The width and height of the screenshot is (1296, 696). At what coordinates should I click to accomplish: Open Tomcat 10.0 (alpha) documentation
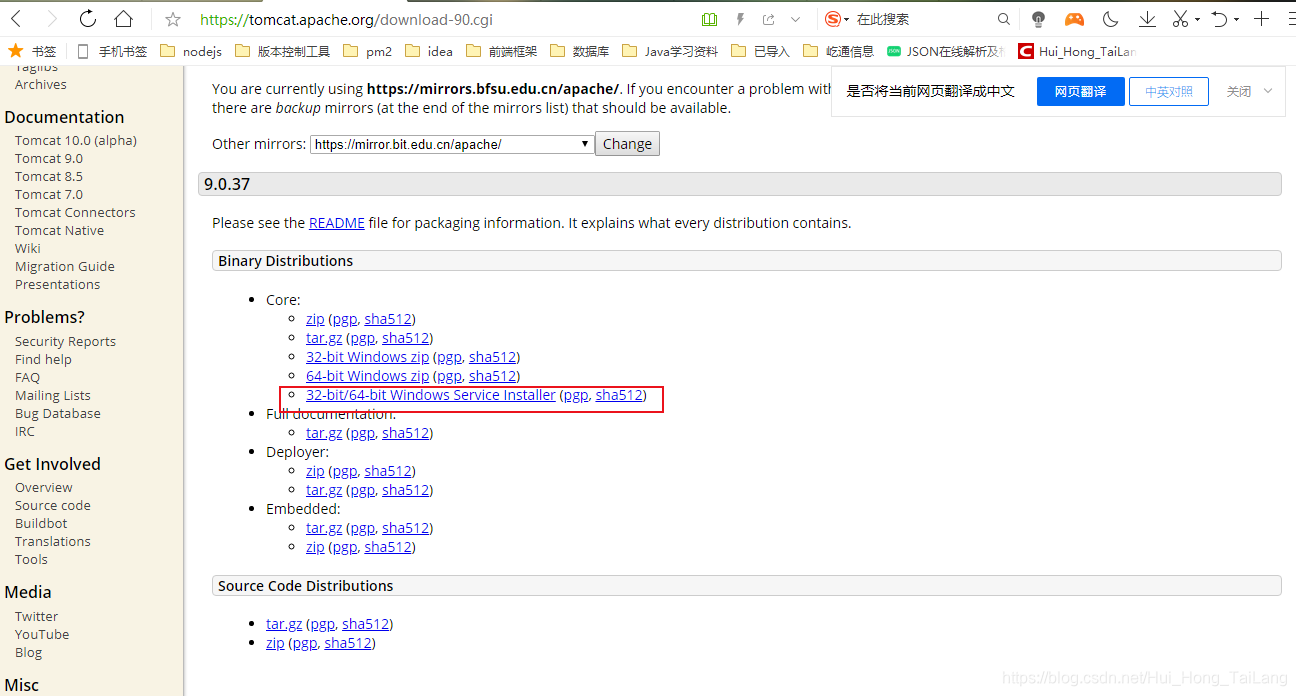point(76,140)
